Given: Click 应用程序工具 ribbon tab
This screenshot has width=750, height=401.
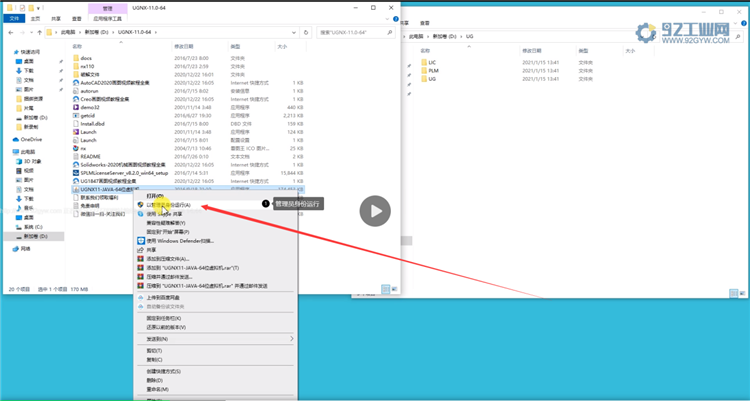Looking at the screenshot, I should coord(108,19).
